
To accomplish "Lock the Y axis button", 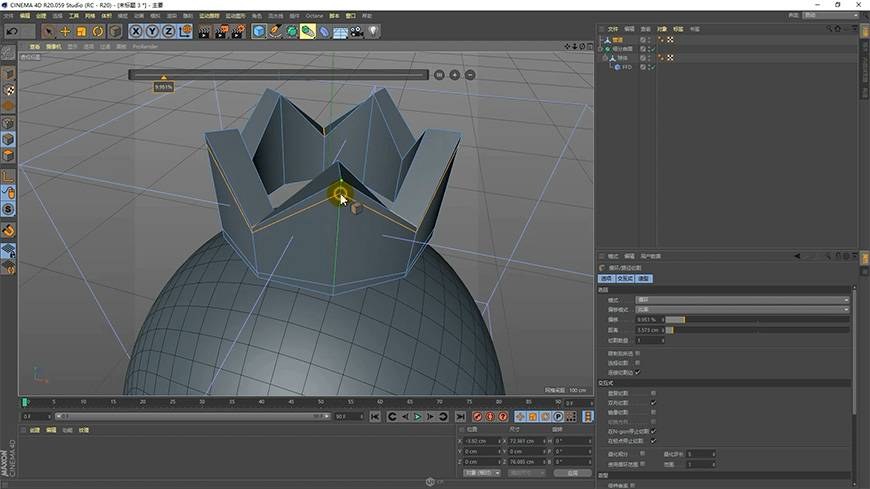I will pos(152,31).
